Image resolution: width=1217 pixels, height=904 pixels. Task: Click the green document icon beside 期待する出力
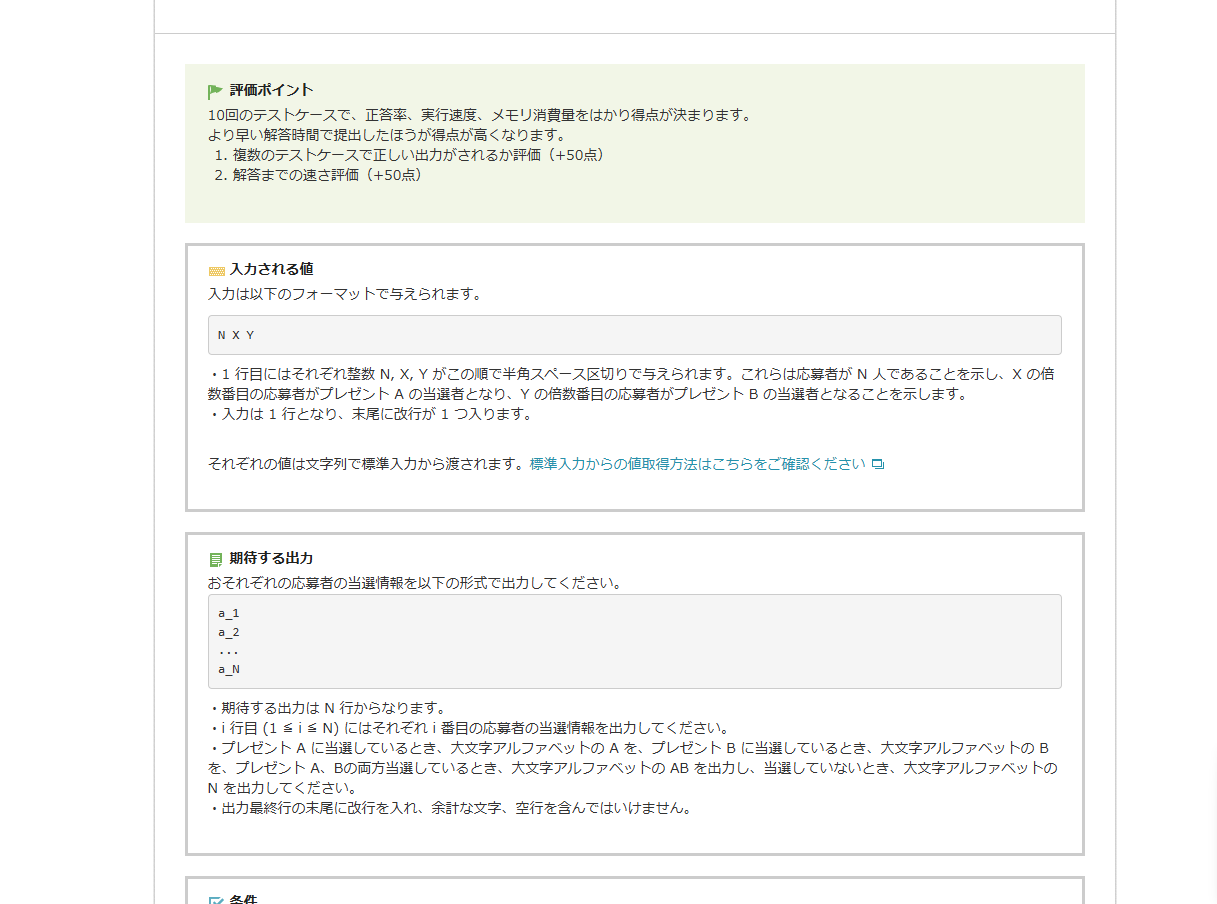click(x=216, y=559)
